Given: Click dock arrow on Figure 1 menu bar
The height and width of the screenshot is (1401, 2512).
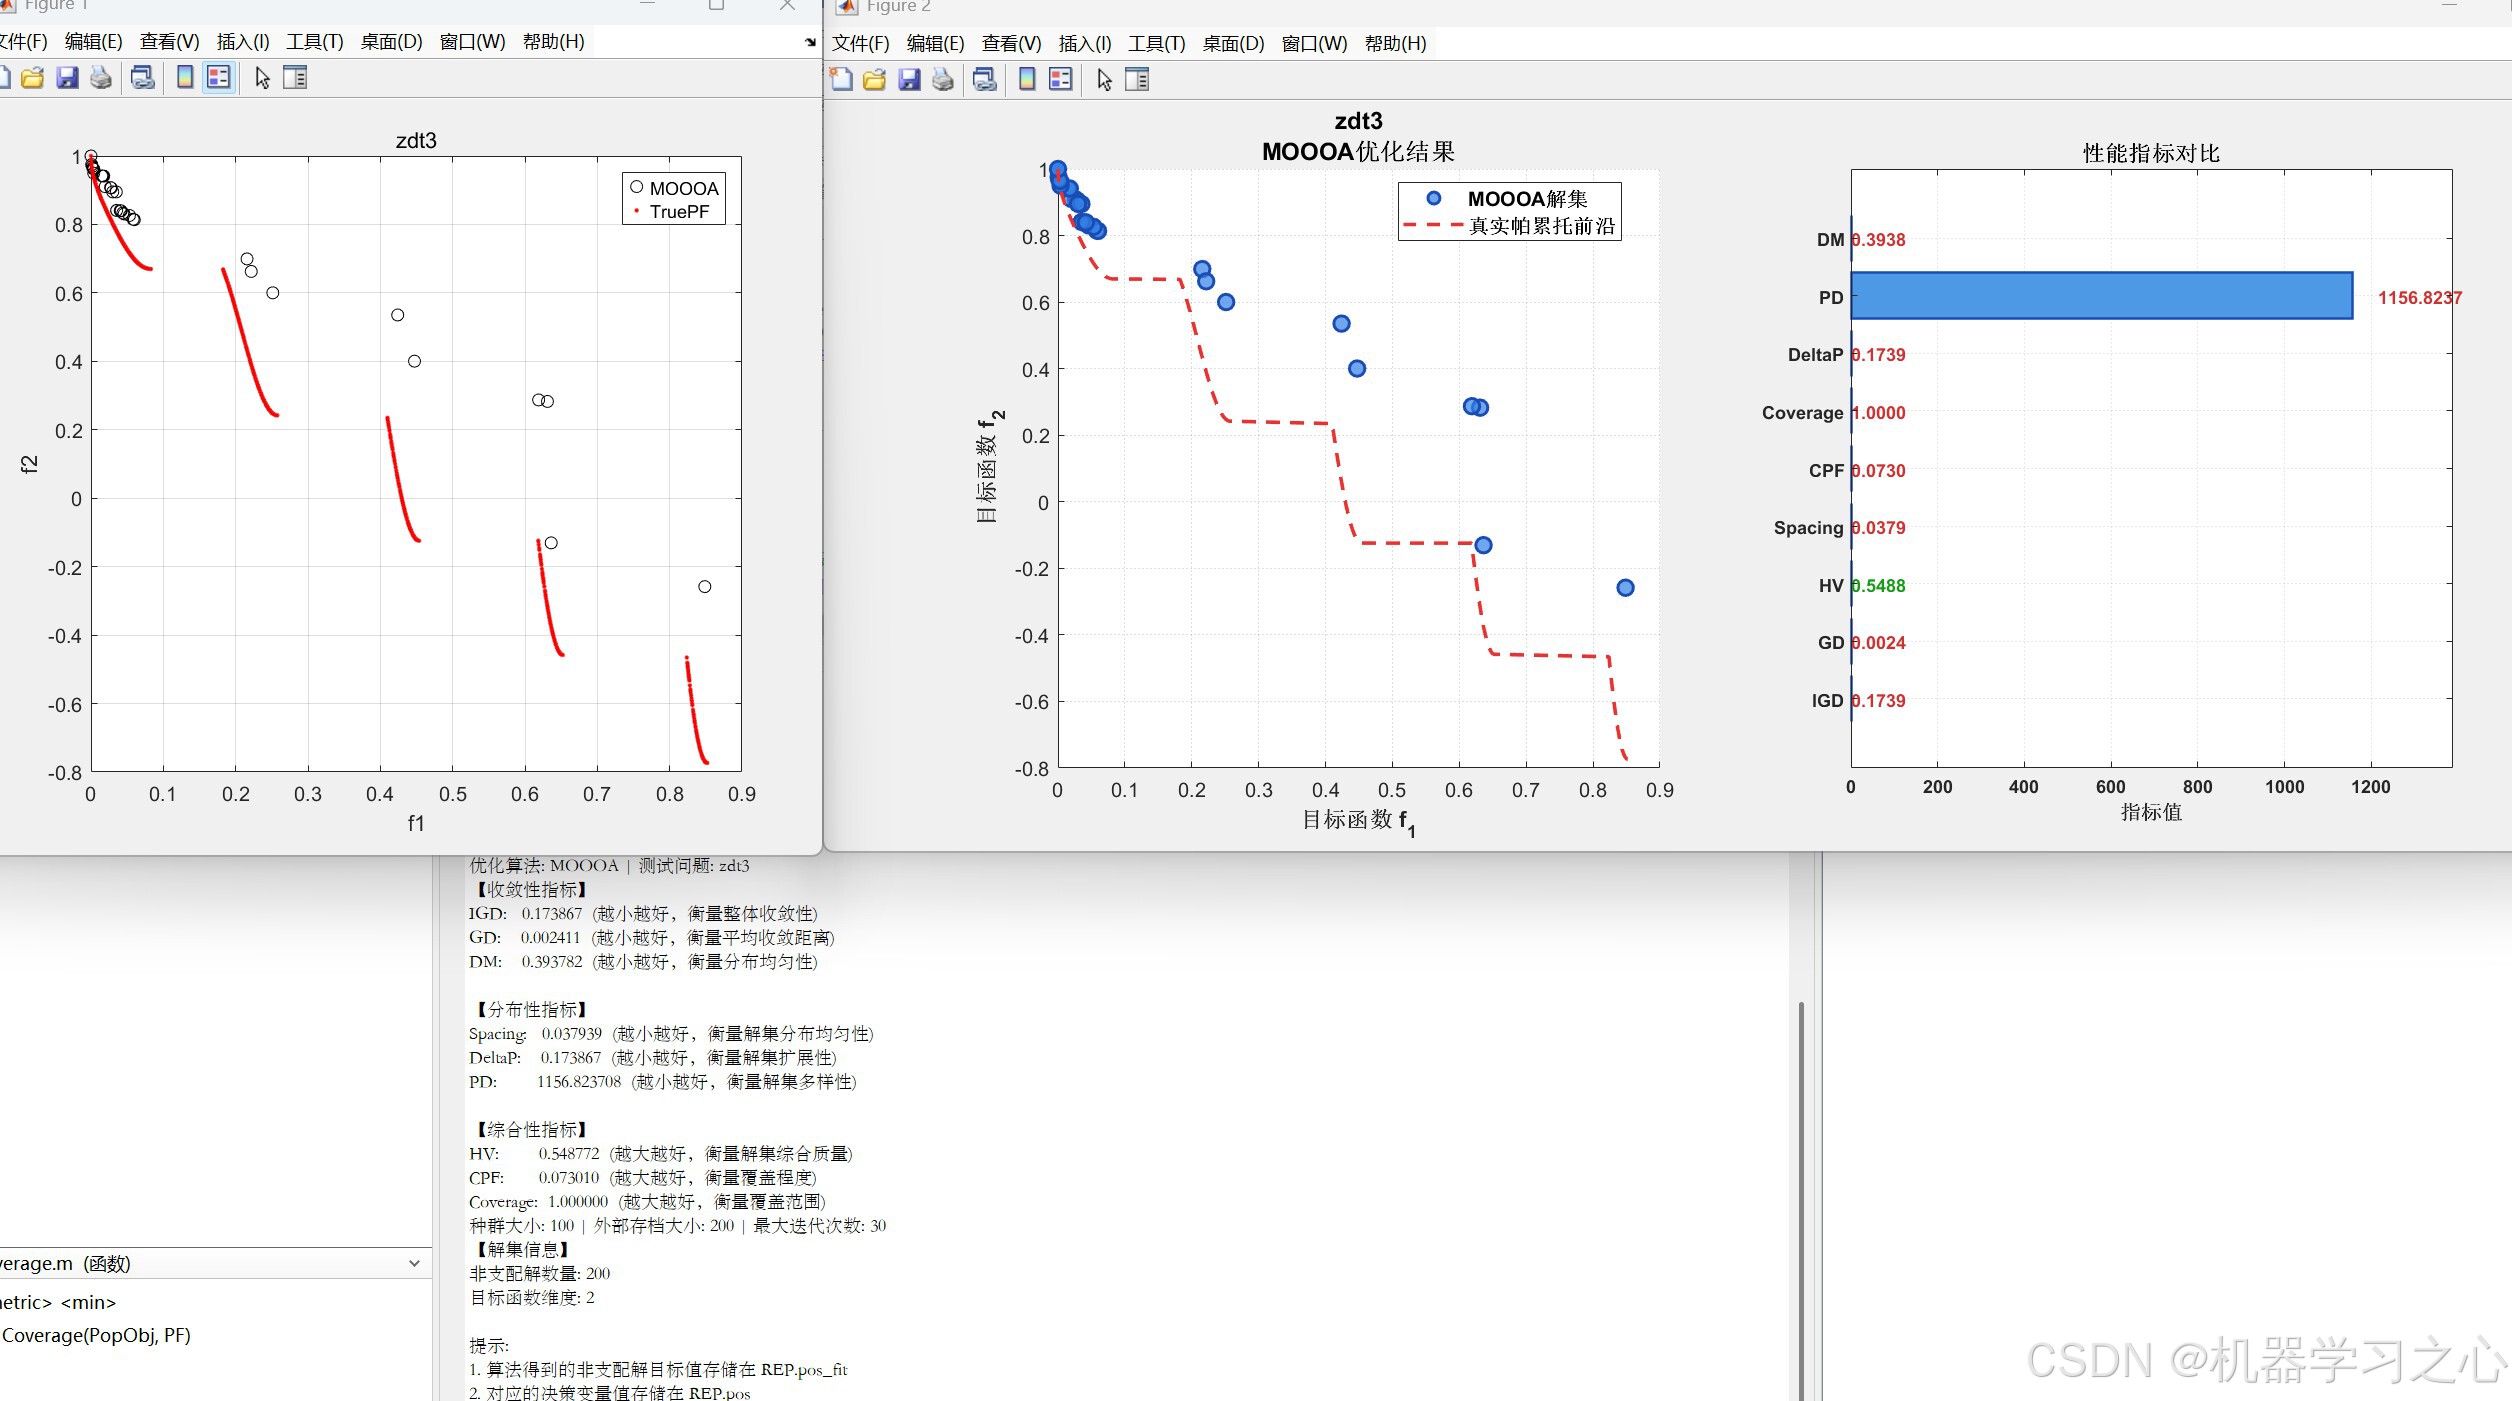Looking at the screenshot, I should (809, 42).
